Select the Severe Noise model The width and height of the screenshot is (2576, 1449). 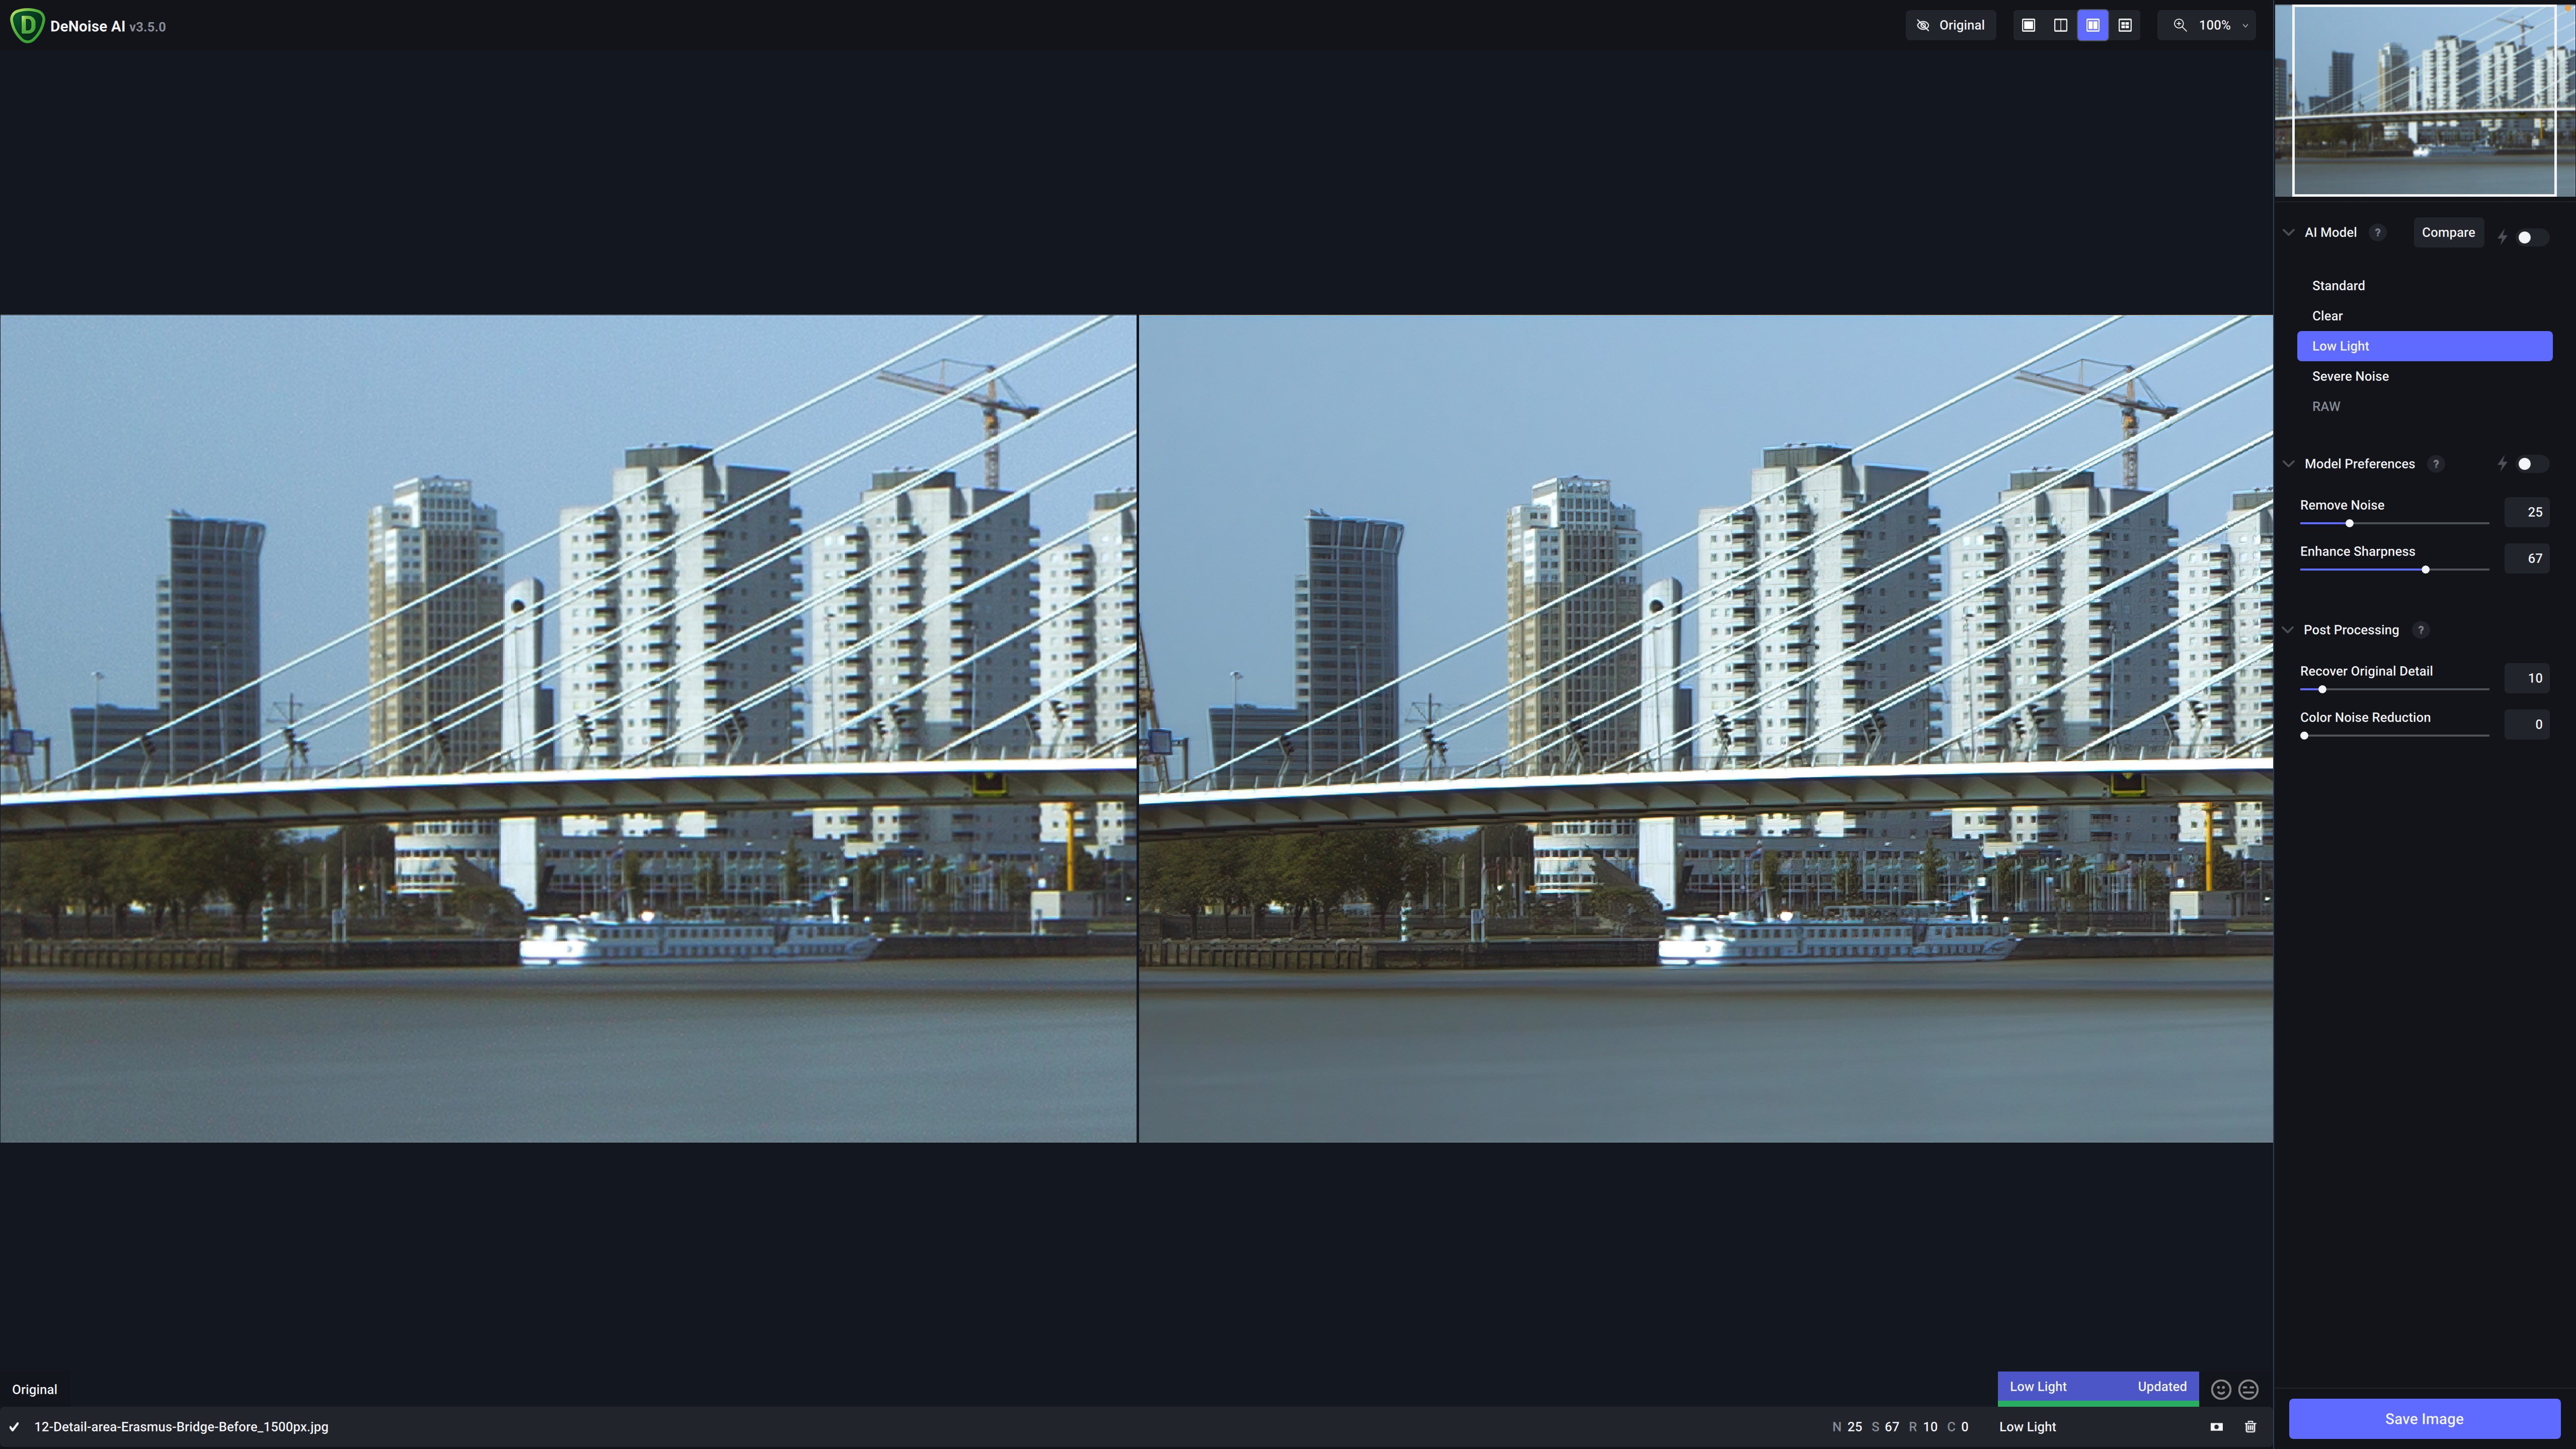2350,376
